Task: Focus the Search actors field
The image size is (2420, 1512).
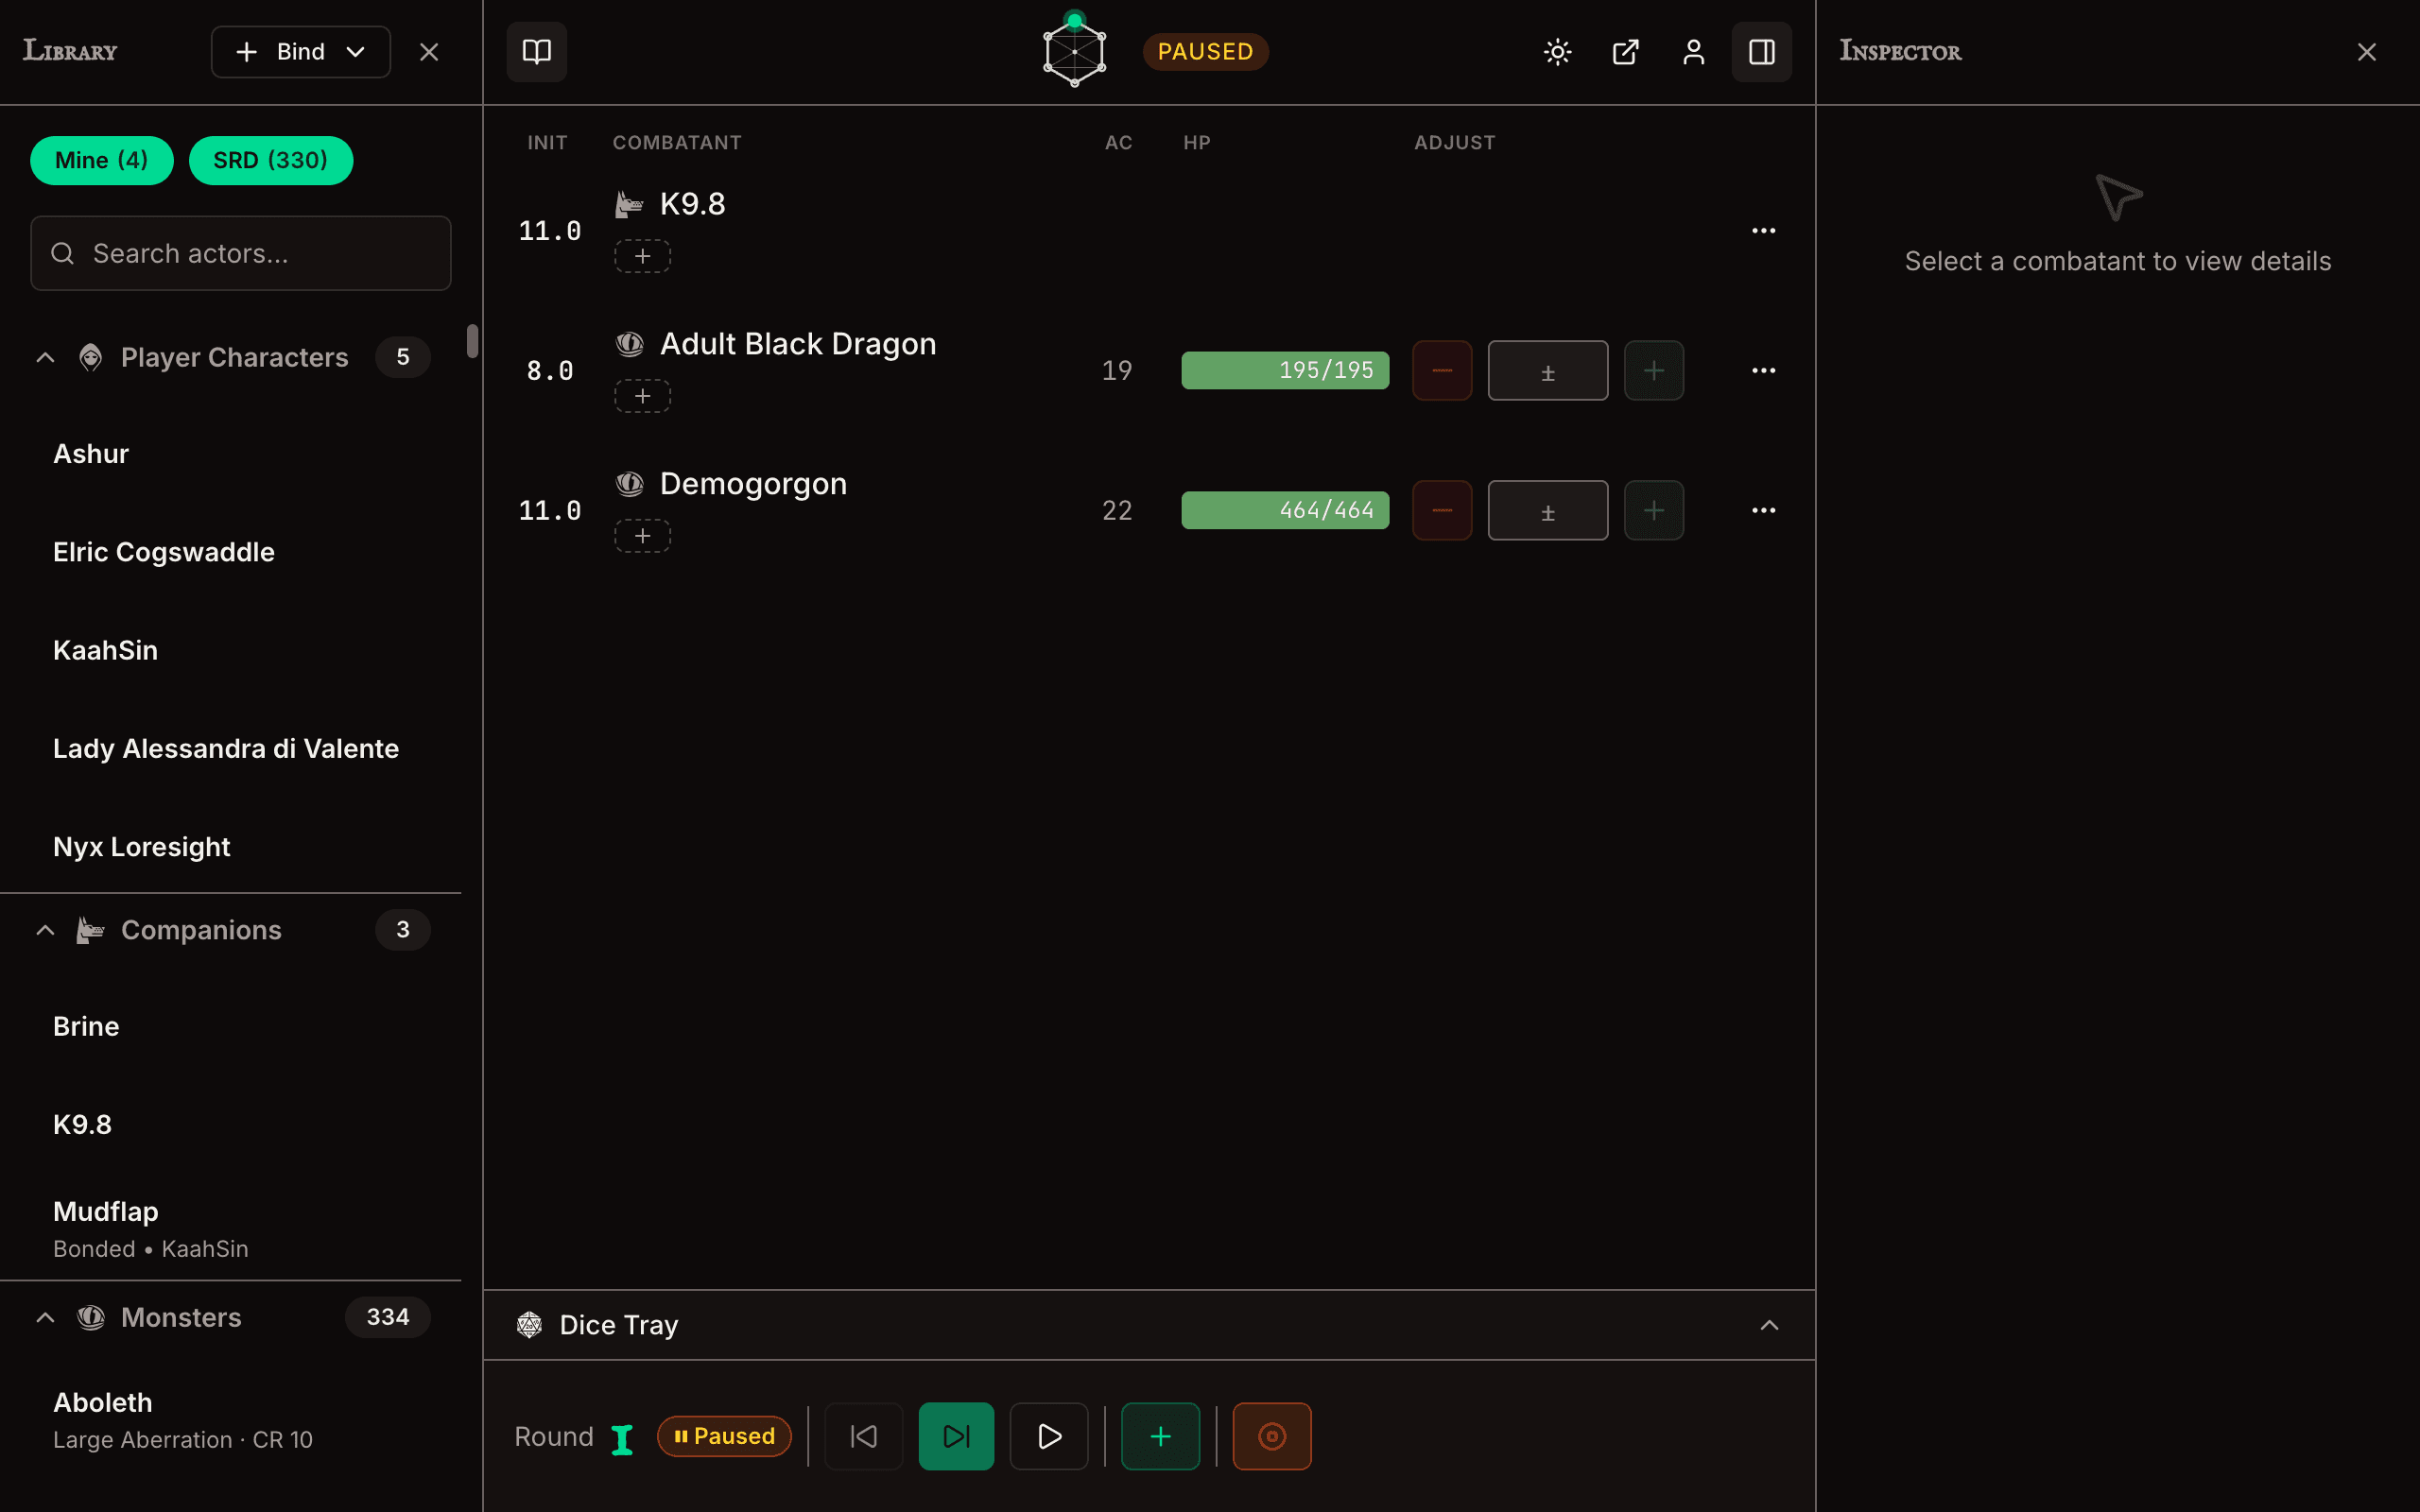Action: (241, 253)
